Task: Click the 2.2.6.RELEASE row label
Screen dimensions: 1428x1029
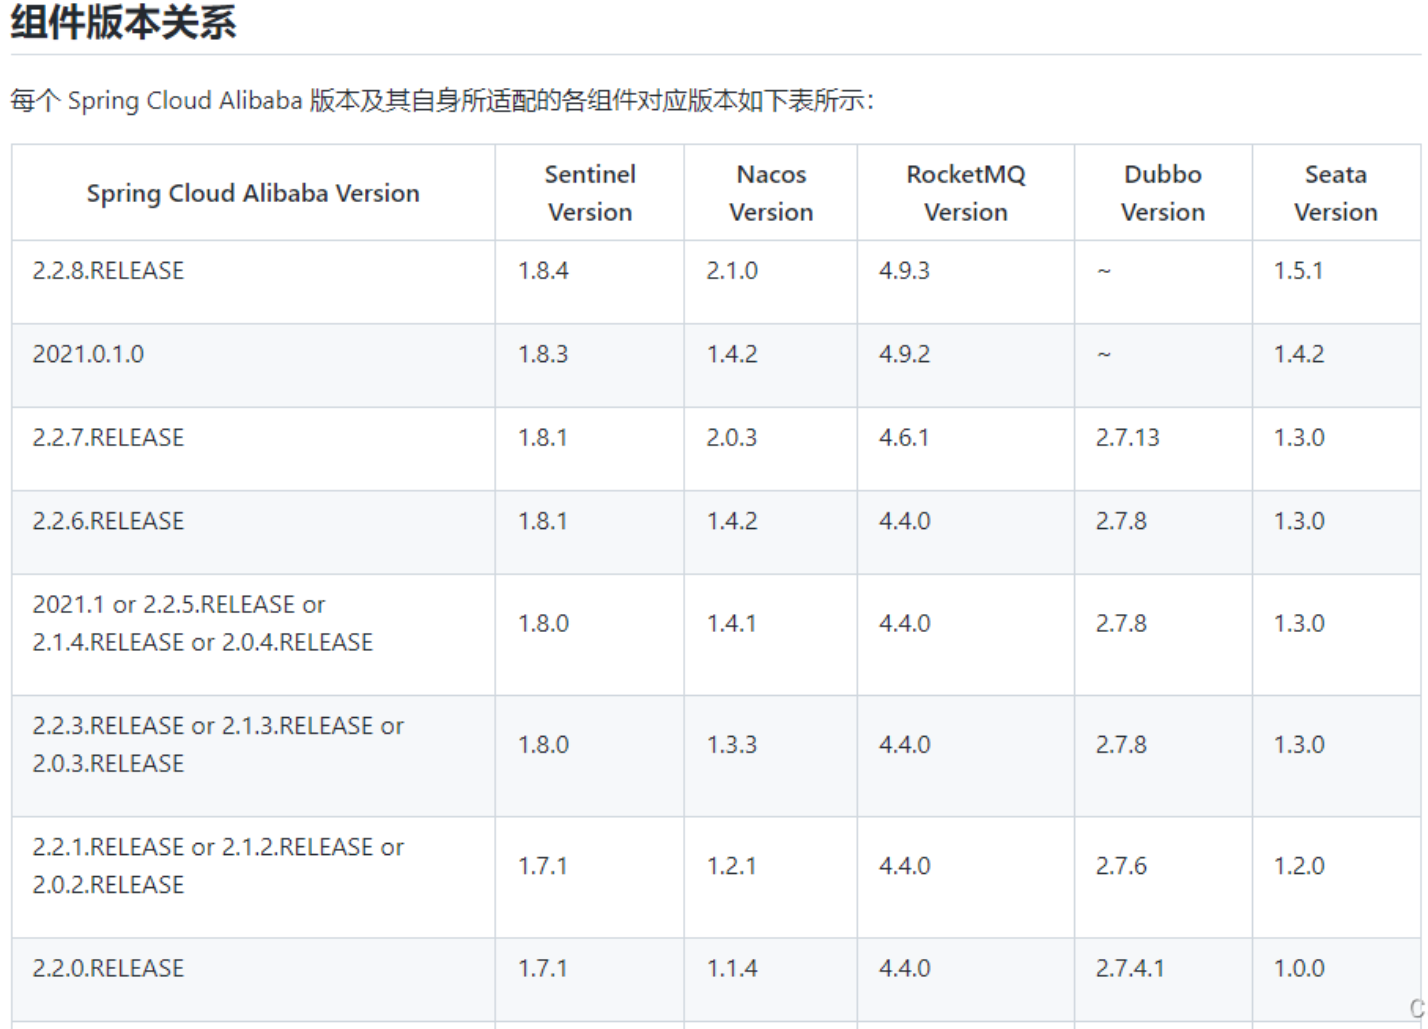Action: click(108, 521)
